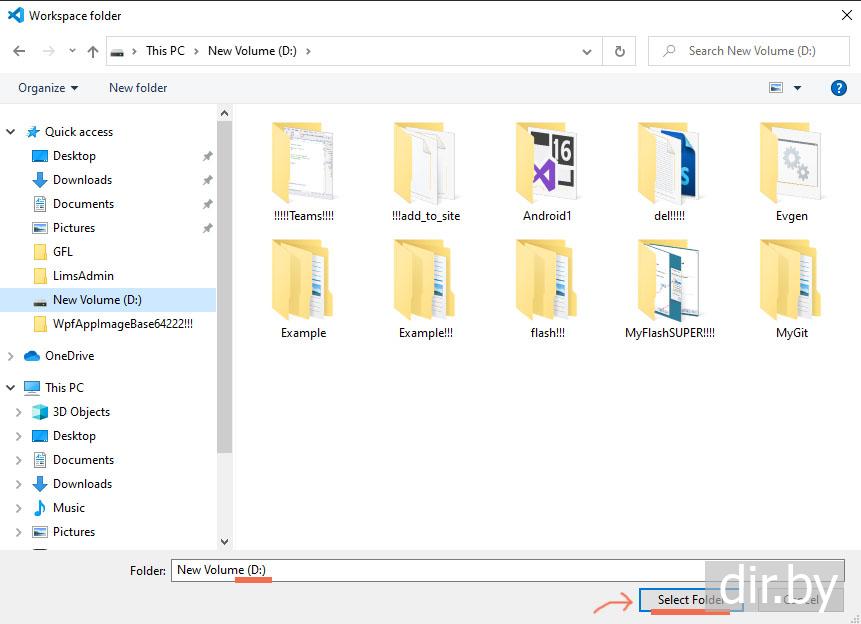861x624 pixels.
Task: Click the !!!!!Teams!!!! folder icon
Action: click(x=303, y=163)
